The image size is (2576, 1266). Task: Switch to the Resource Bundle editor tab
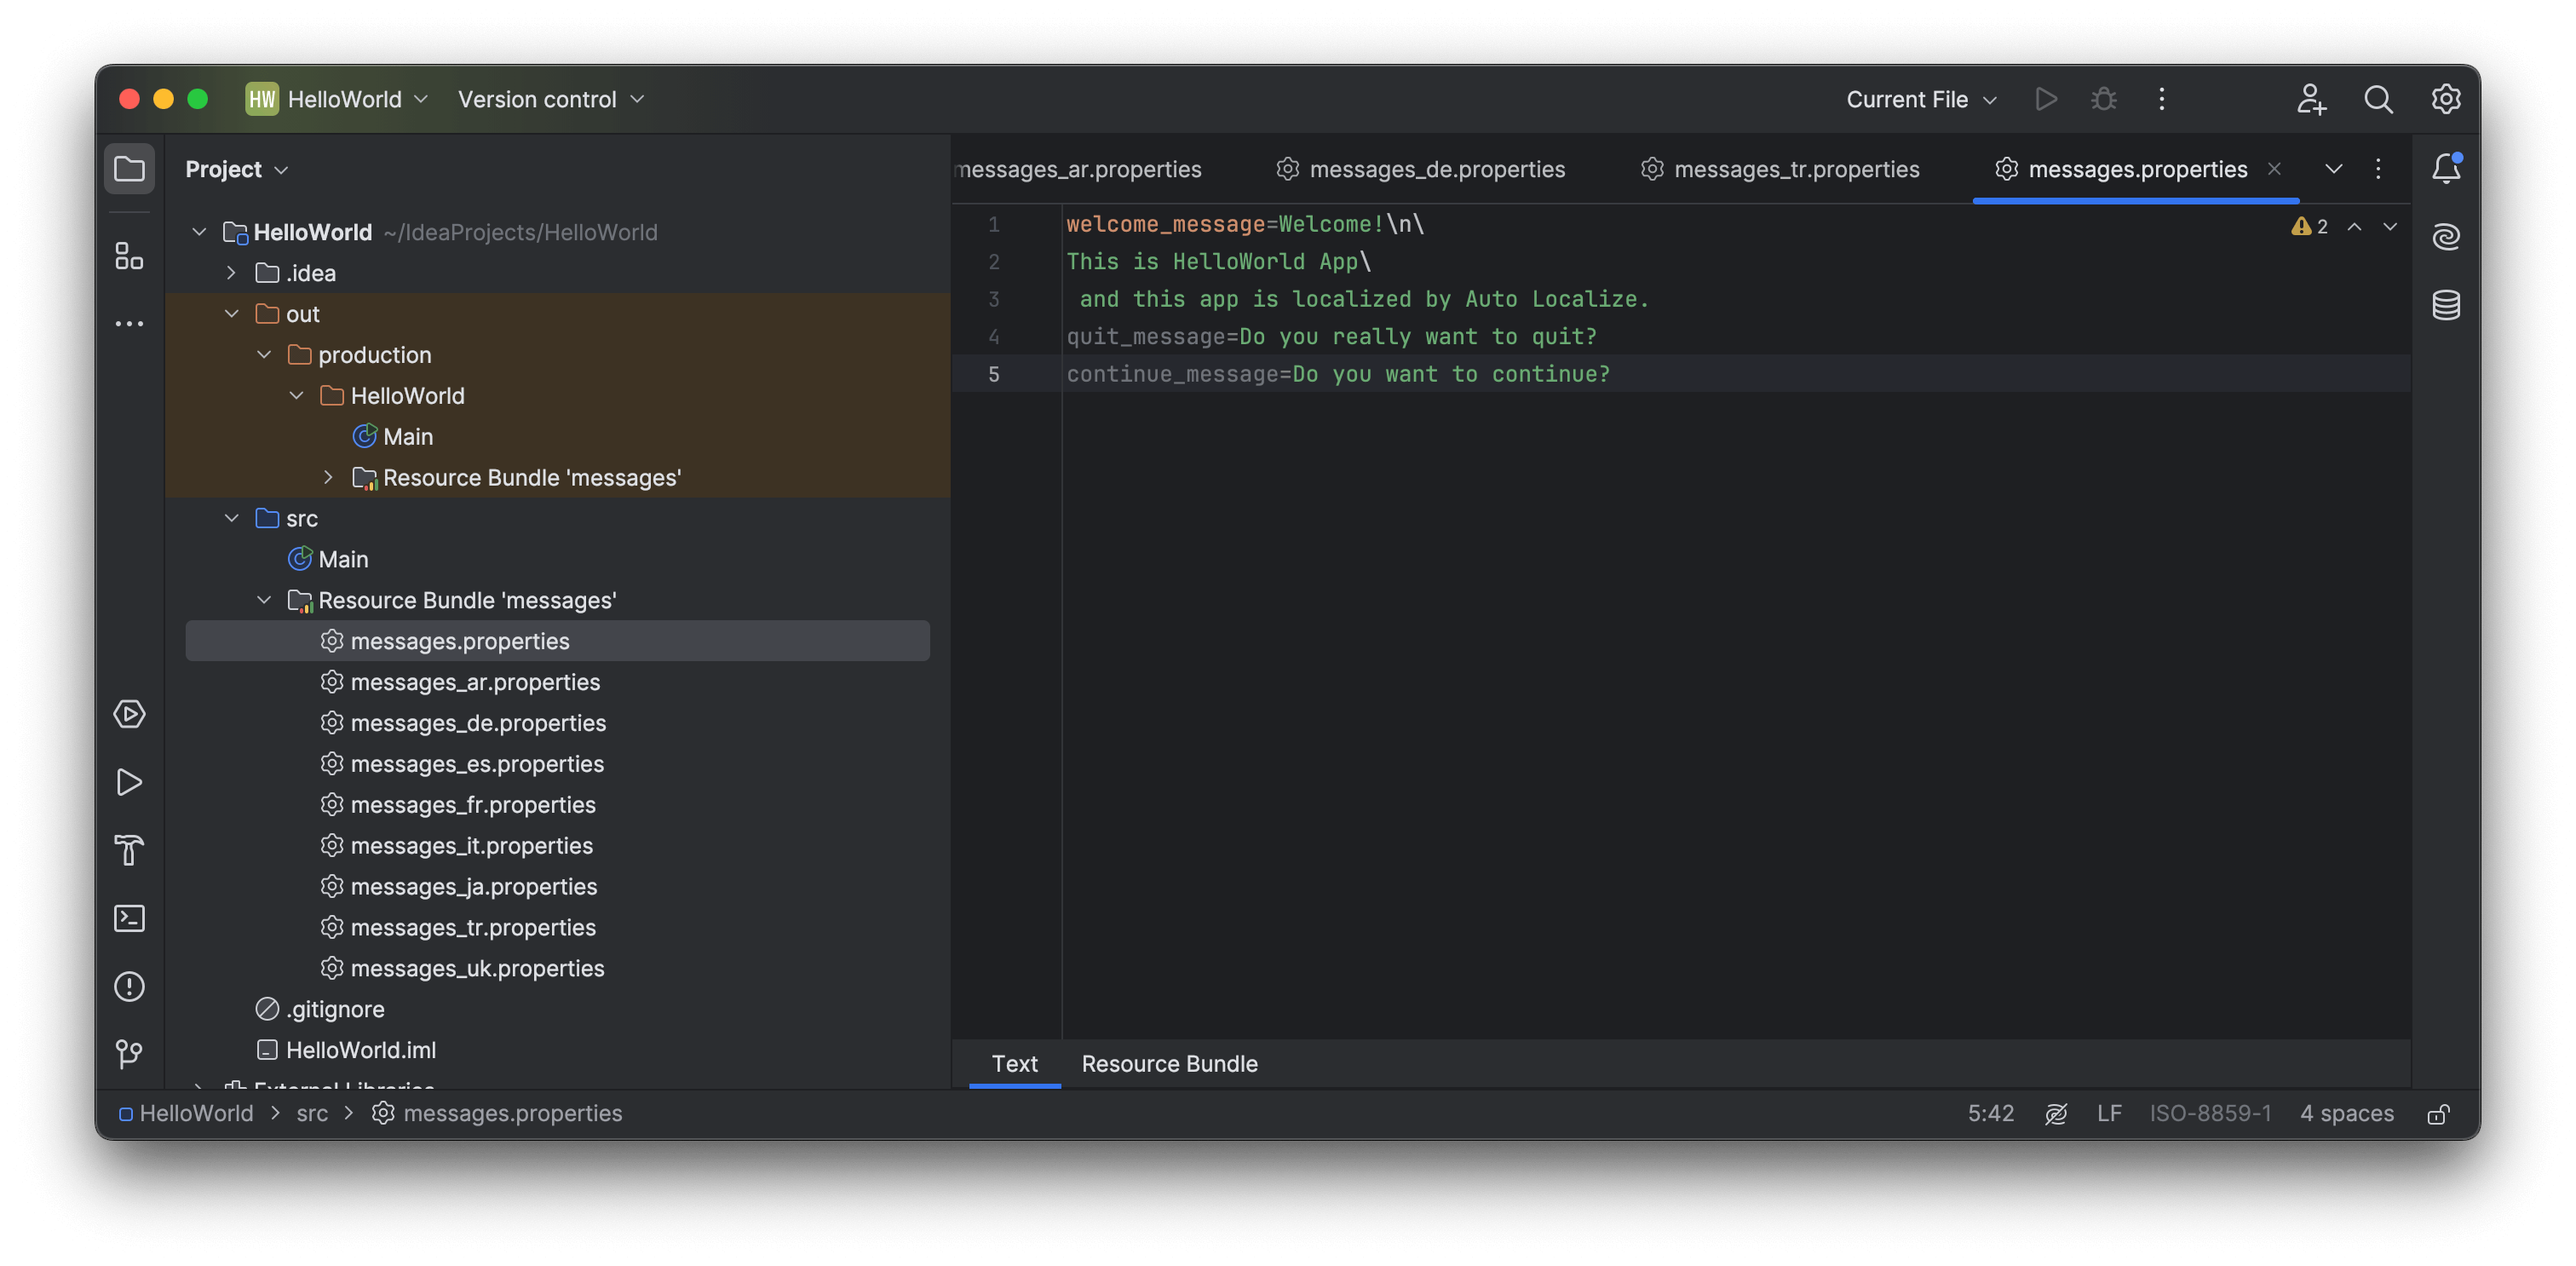(x=1169, y=1064)
